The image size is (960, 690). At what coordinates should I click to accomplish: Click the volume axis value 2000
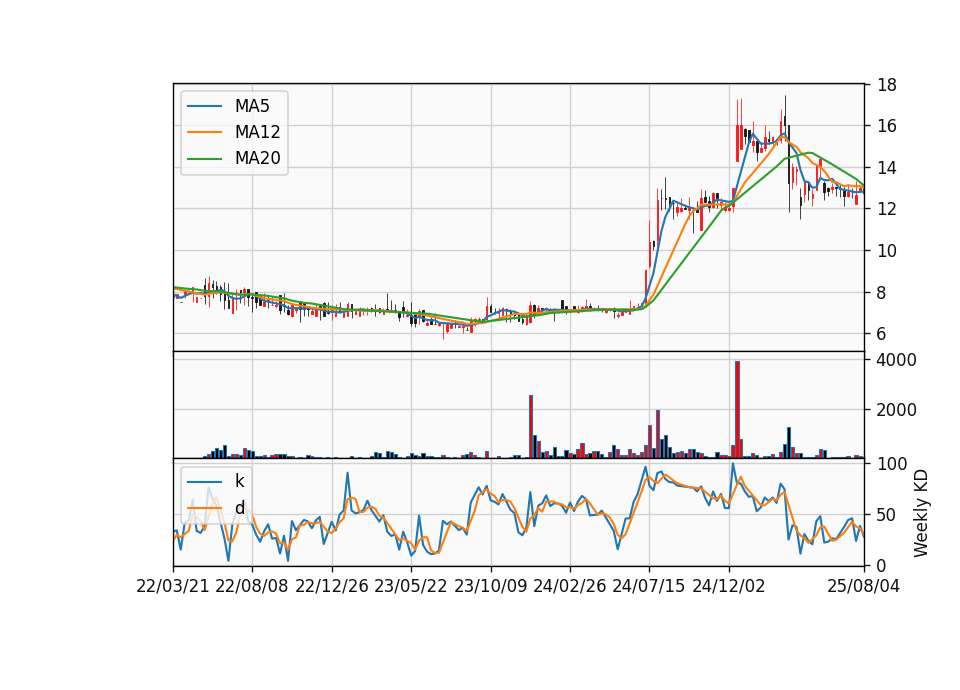896,410
